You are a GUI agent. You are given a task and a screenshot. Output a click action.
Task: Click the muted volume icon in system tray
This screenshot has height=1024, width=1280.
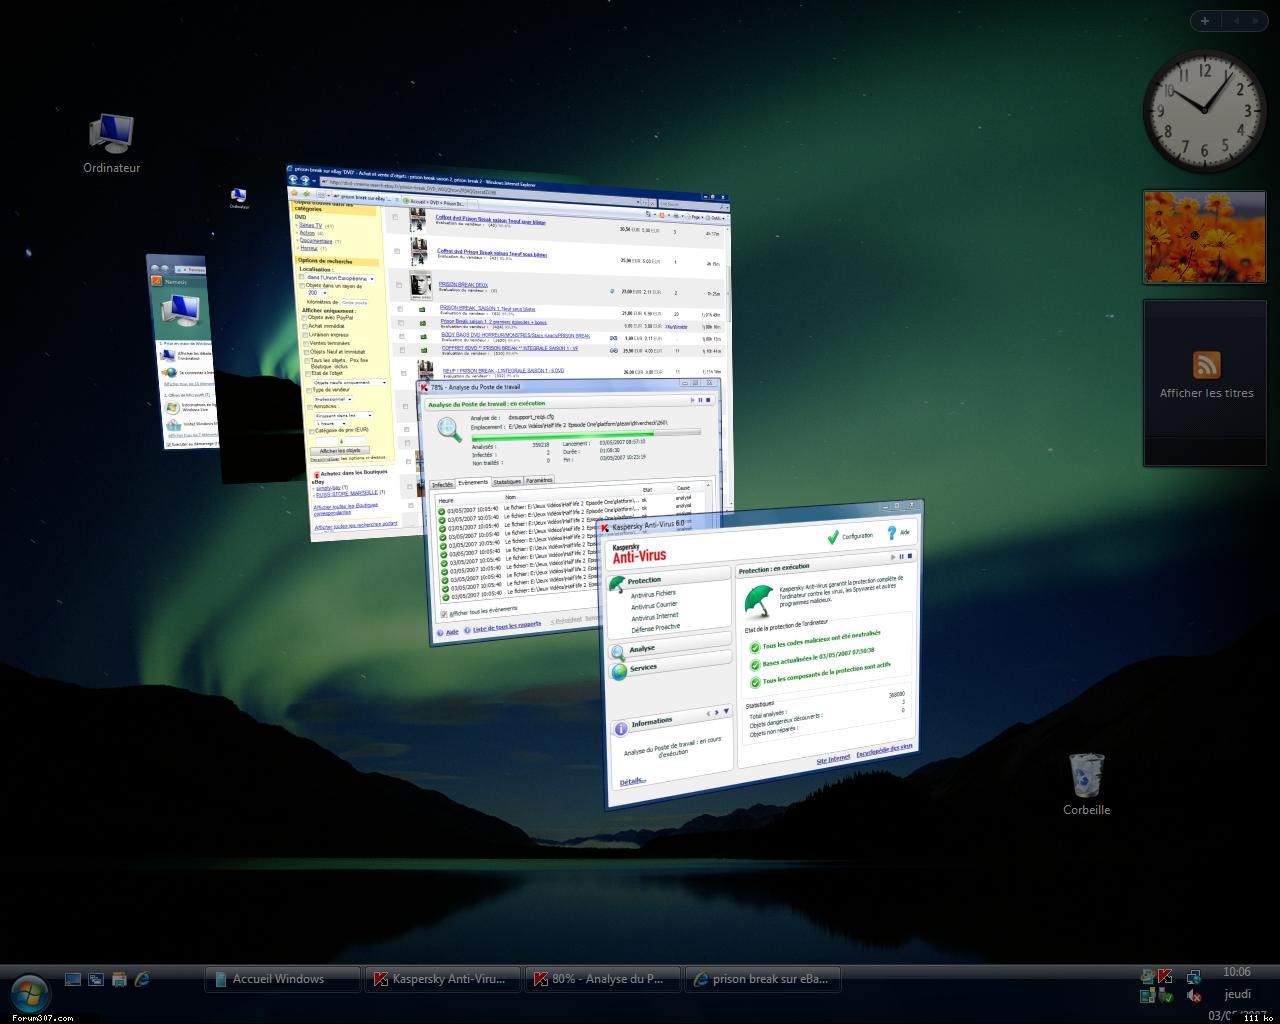pos(1194,996)
